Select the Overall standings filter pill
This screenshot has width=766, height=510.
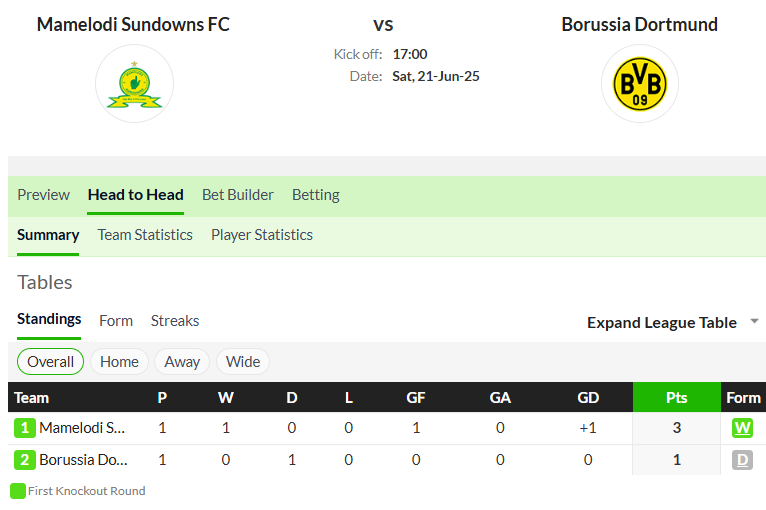tap(50, 361)
